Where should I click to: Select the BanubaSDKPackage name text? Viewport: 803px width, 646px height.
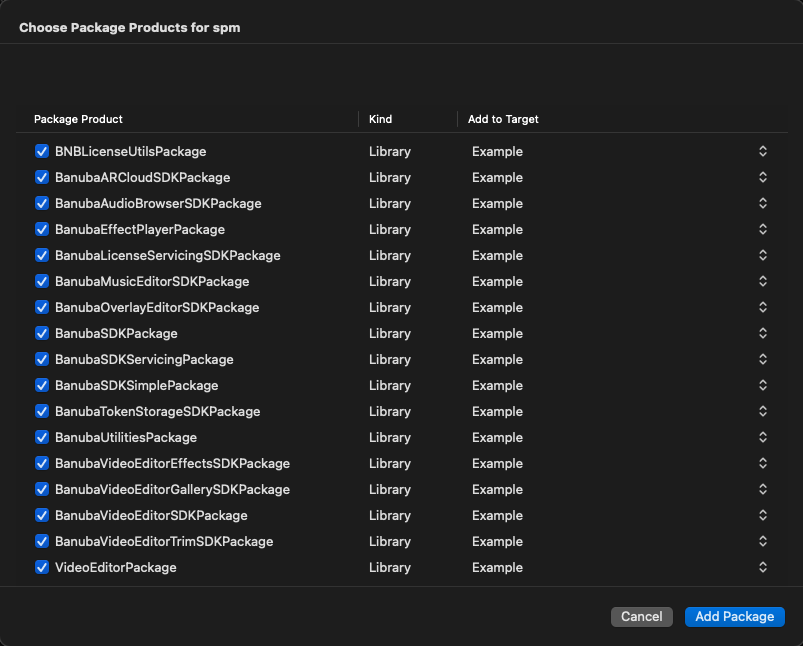pyautogui.click(x=116, y=334)
